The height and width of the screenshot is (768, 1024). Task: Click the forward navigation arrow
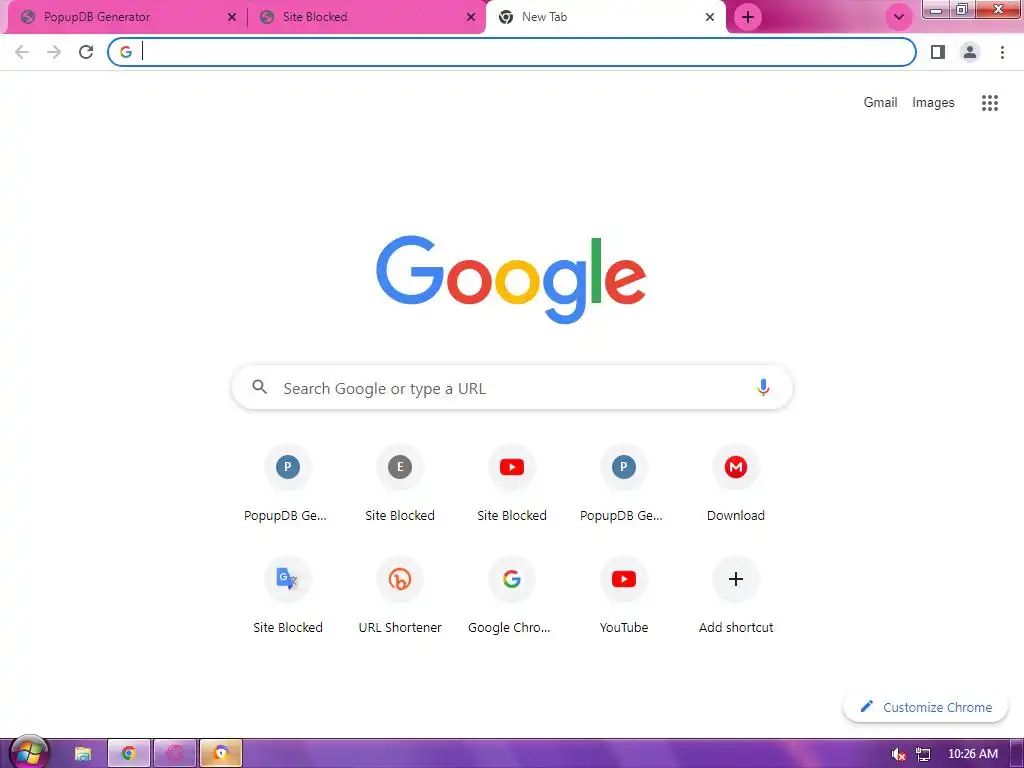pos(54,52)
